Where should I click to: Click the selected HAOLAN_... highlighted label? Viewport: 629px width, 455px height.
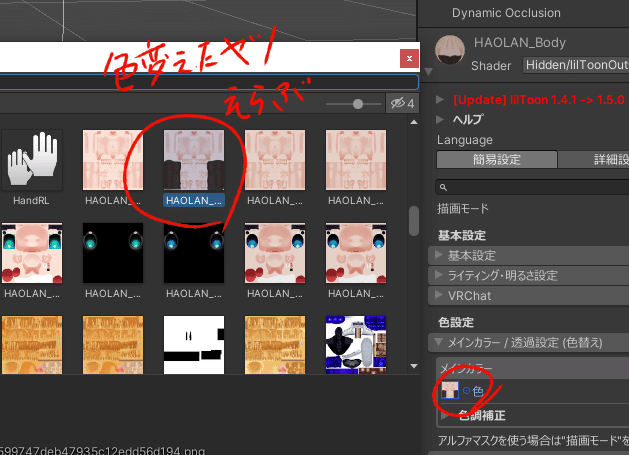point(194,200)
